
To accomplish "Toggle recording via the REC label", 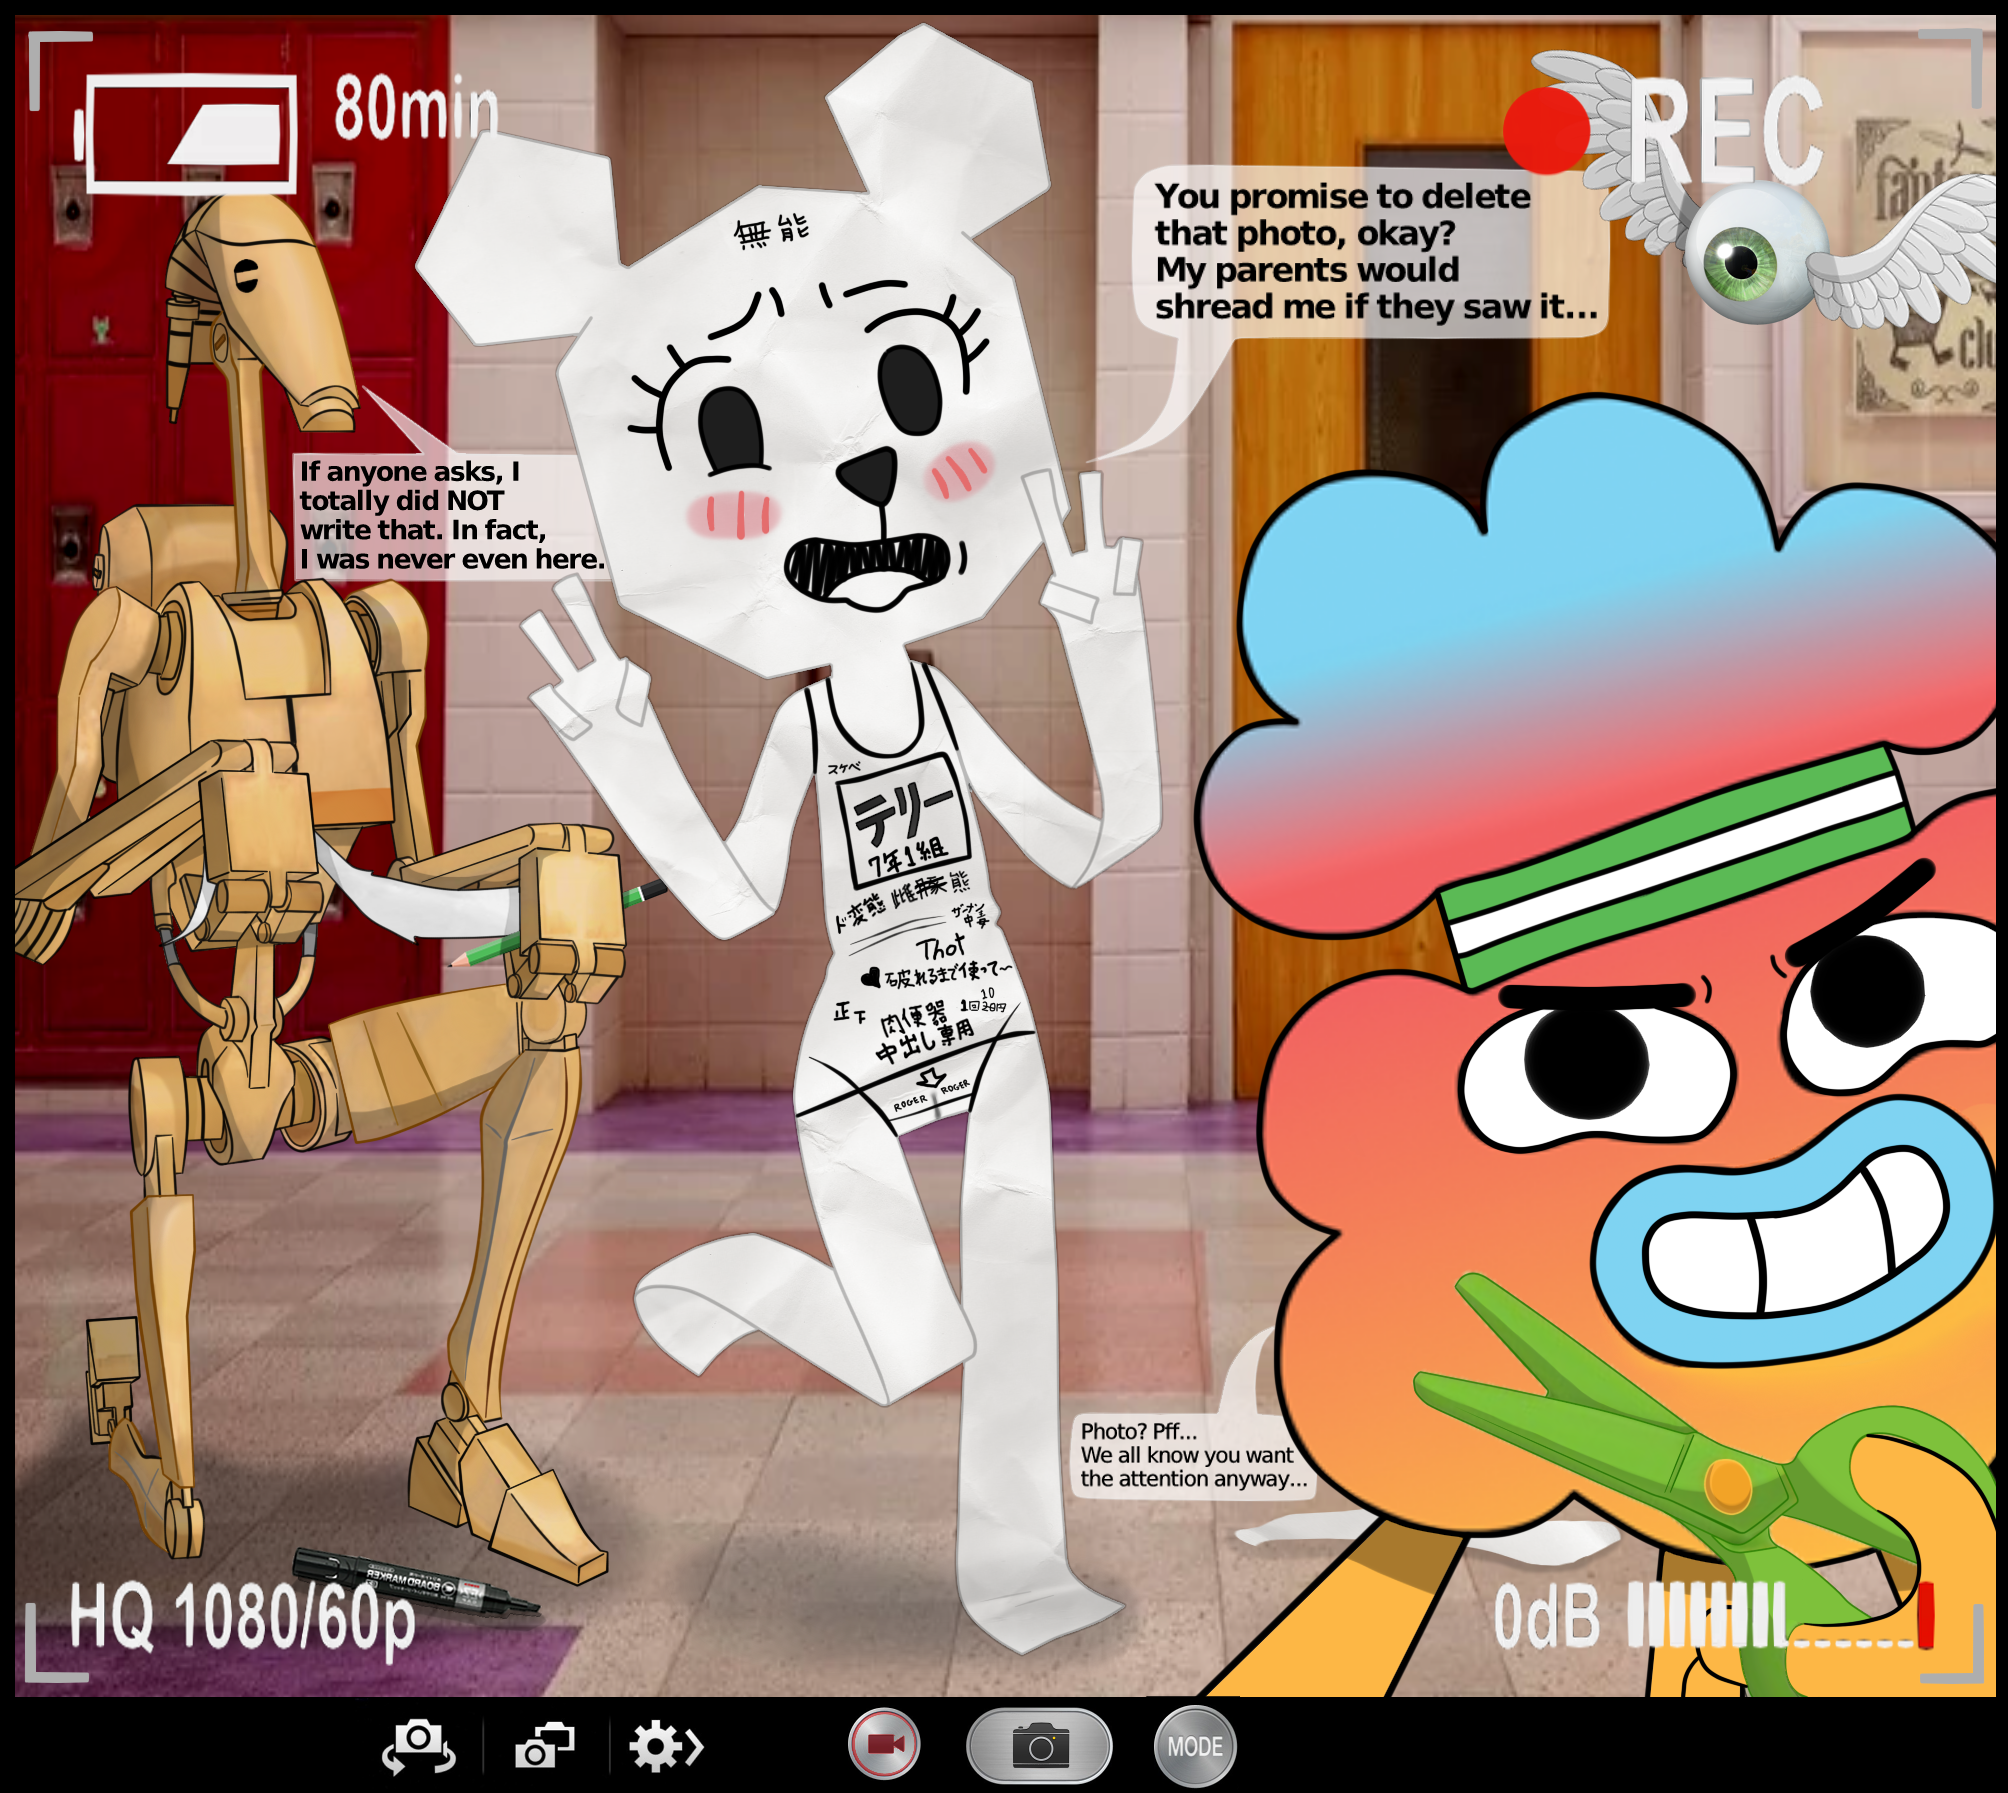I will [x=1727, y=131].
